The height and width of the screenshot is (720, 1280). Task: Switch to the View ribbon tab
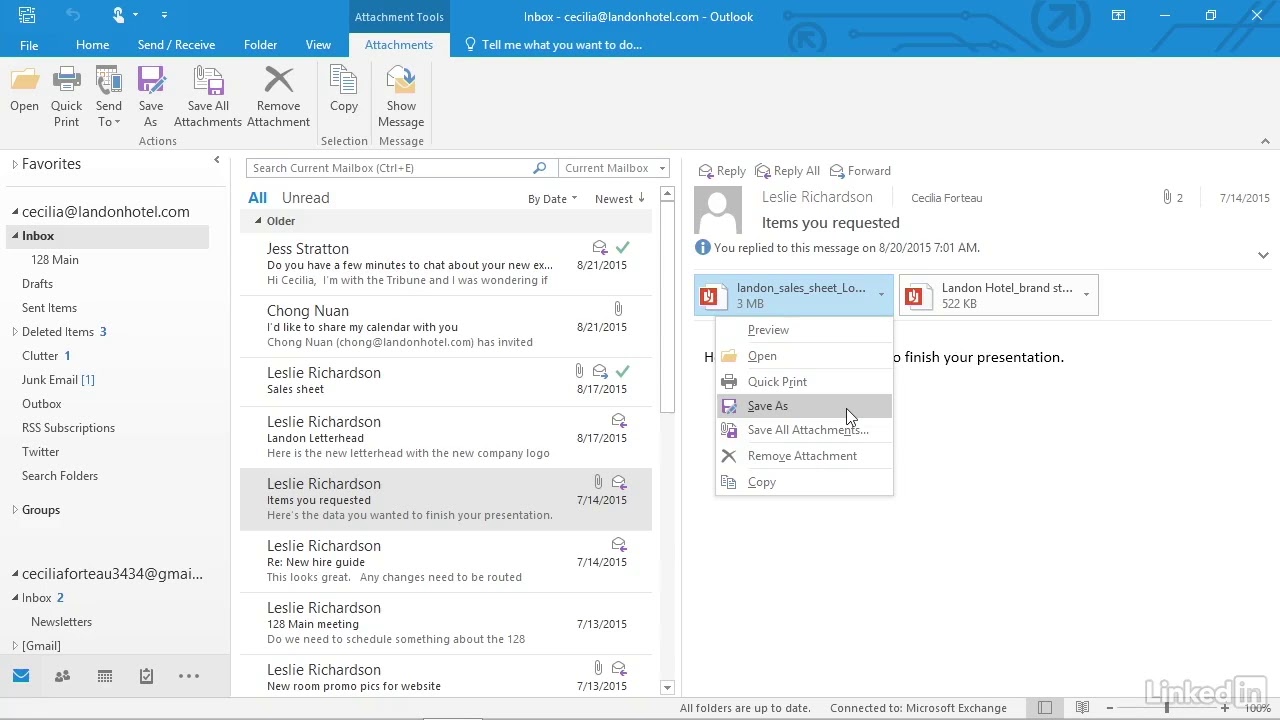[x=318, y=45]
